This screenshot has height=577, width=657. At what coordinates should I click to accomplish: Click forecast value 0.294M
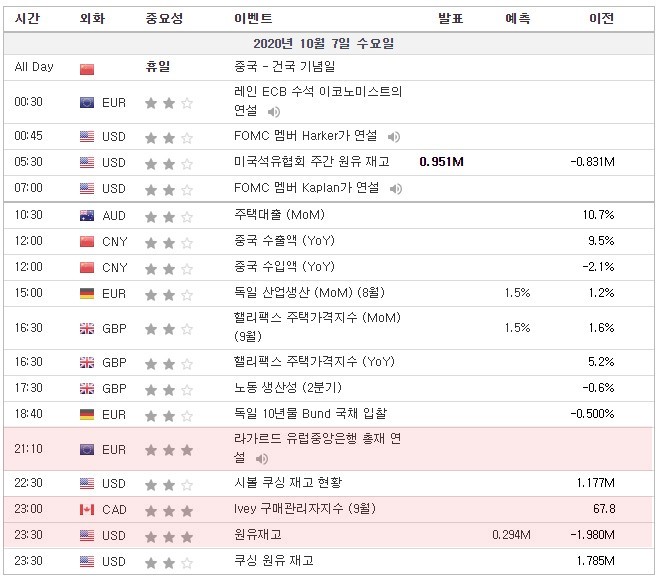[x=511, y=535]
